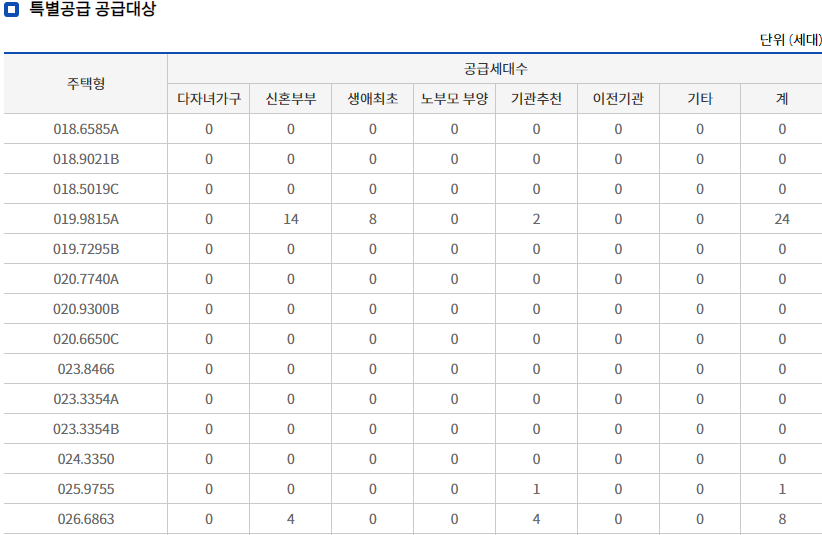Select housing type 019.7295B
The width and height of the screenshot is (822, 535).
(86, 249)
